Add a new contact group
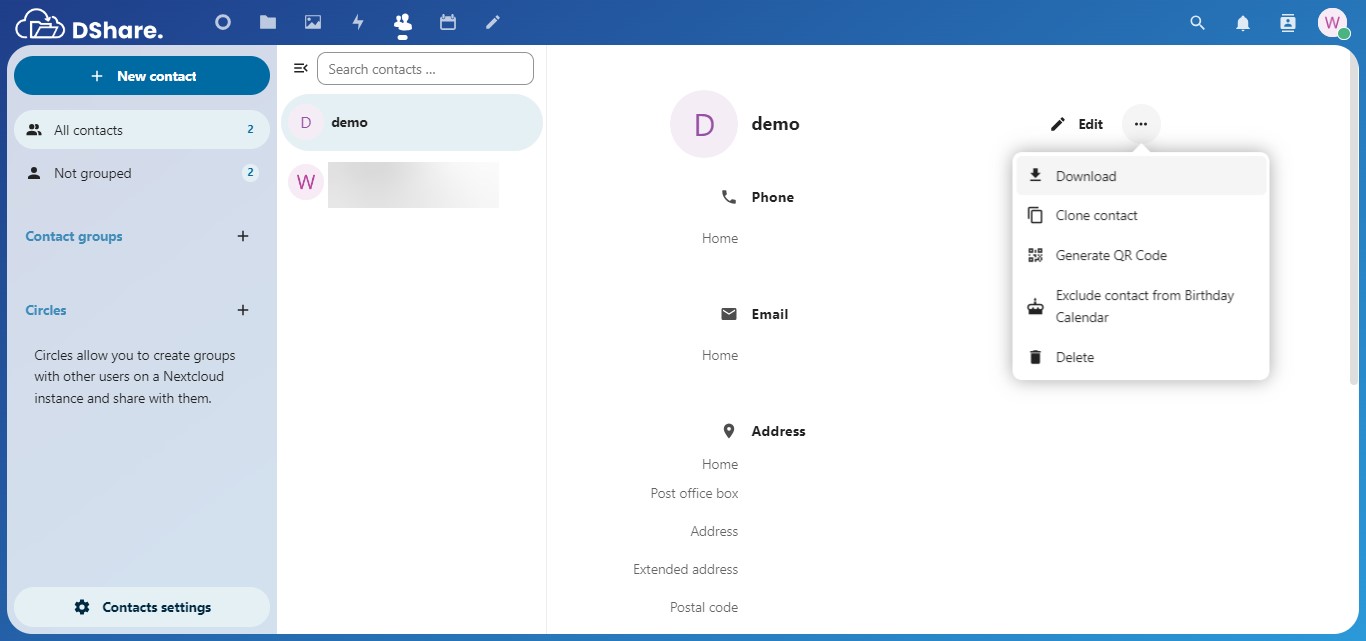 (x=242, y=237)
